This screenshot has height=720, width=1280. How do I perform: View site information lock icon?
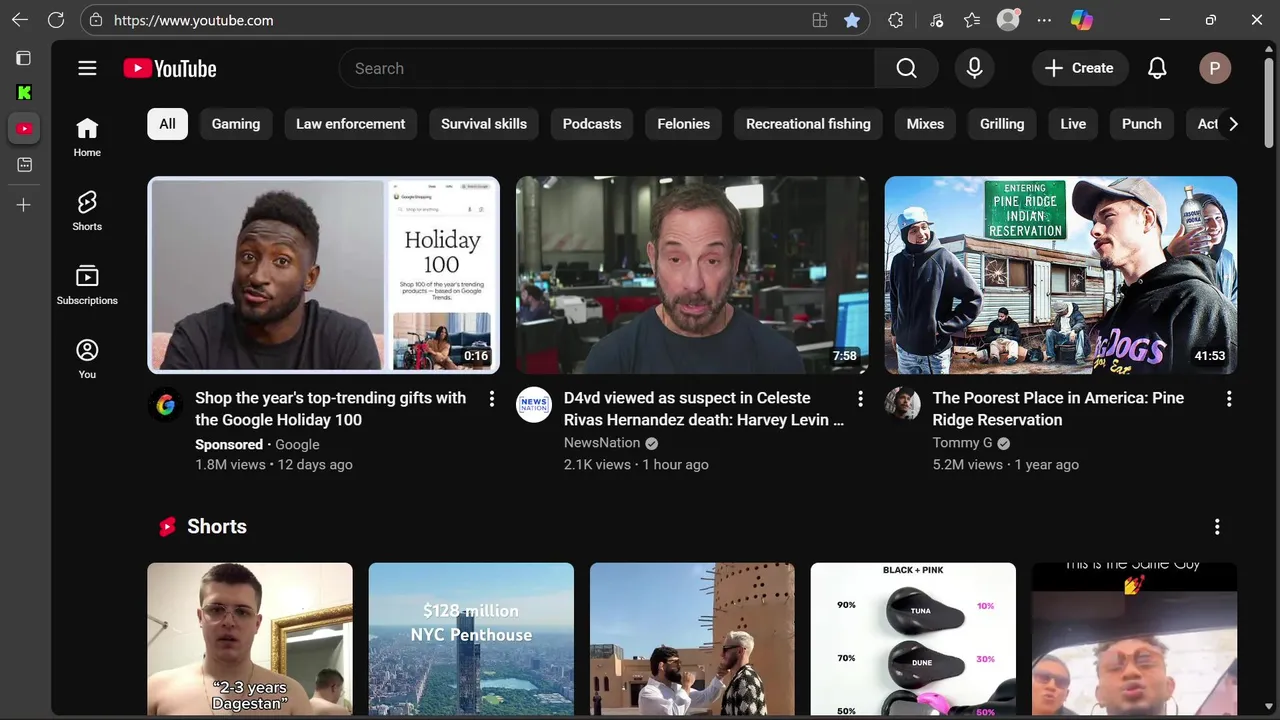[x=95, y=20]
